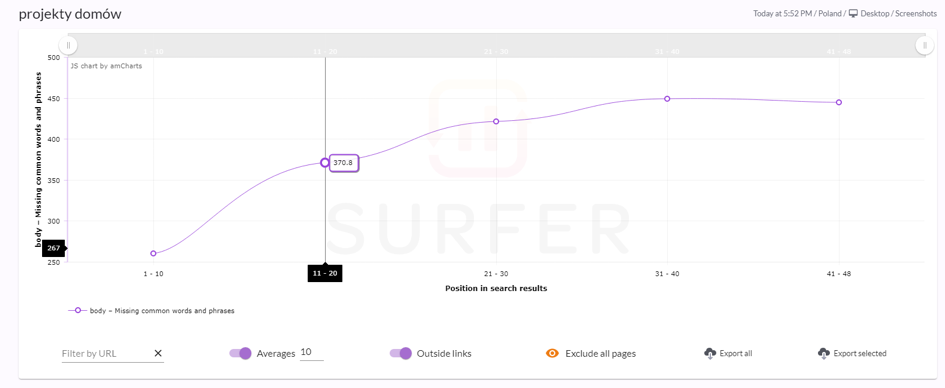This screenshot has width=945, height=388.
Task: Toggle the Outside links switch
Action: 401,354
